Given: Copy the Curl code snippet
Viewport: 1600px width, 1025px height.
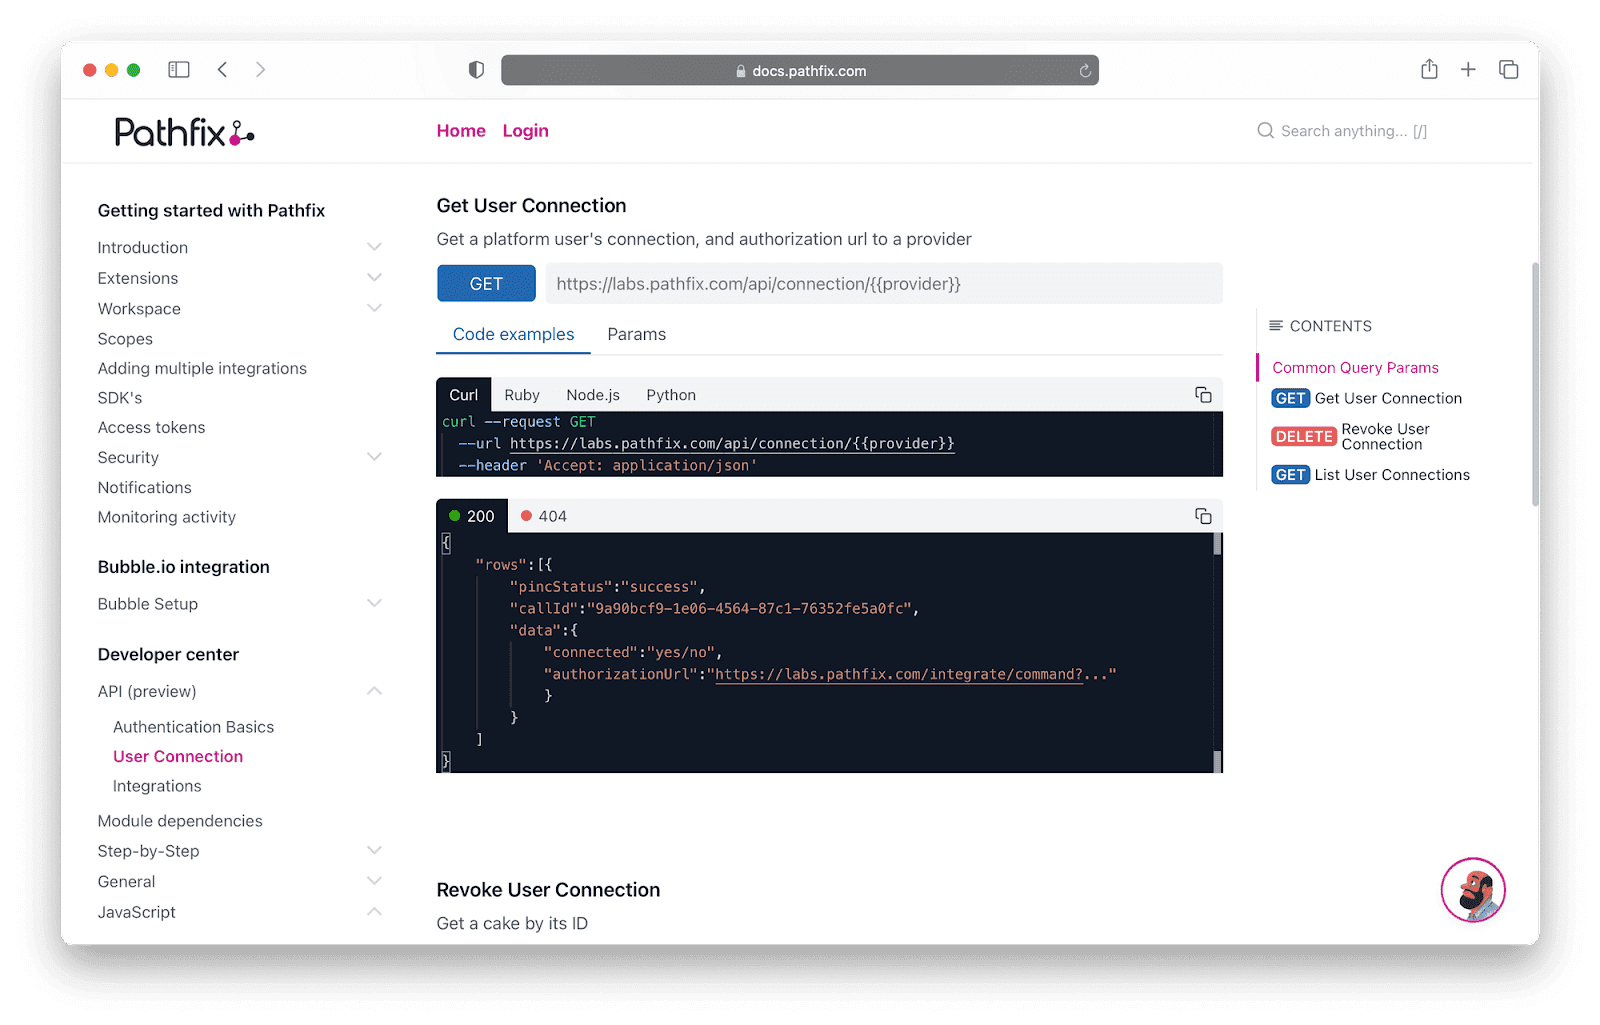Looking at the screenshot, I should tap(1202, 394).
